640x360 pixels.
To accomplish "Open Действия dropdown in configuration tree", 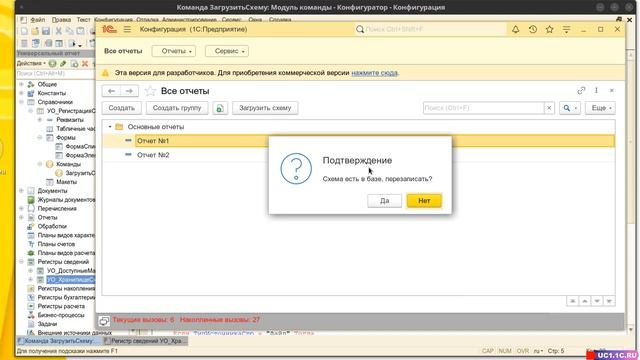I will pyautogui.click(x=31, y=63).
